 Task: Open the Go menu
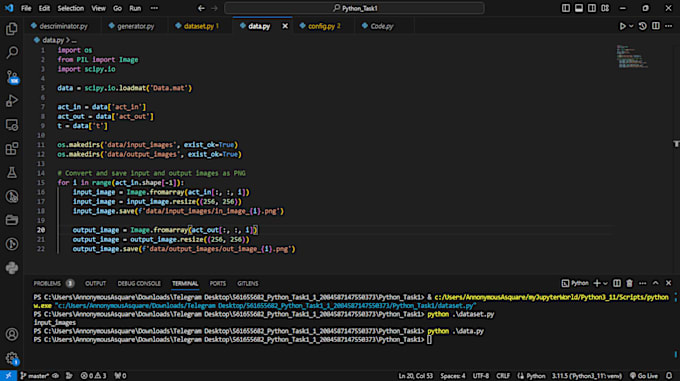coord(118,8)
